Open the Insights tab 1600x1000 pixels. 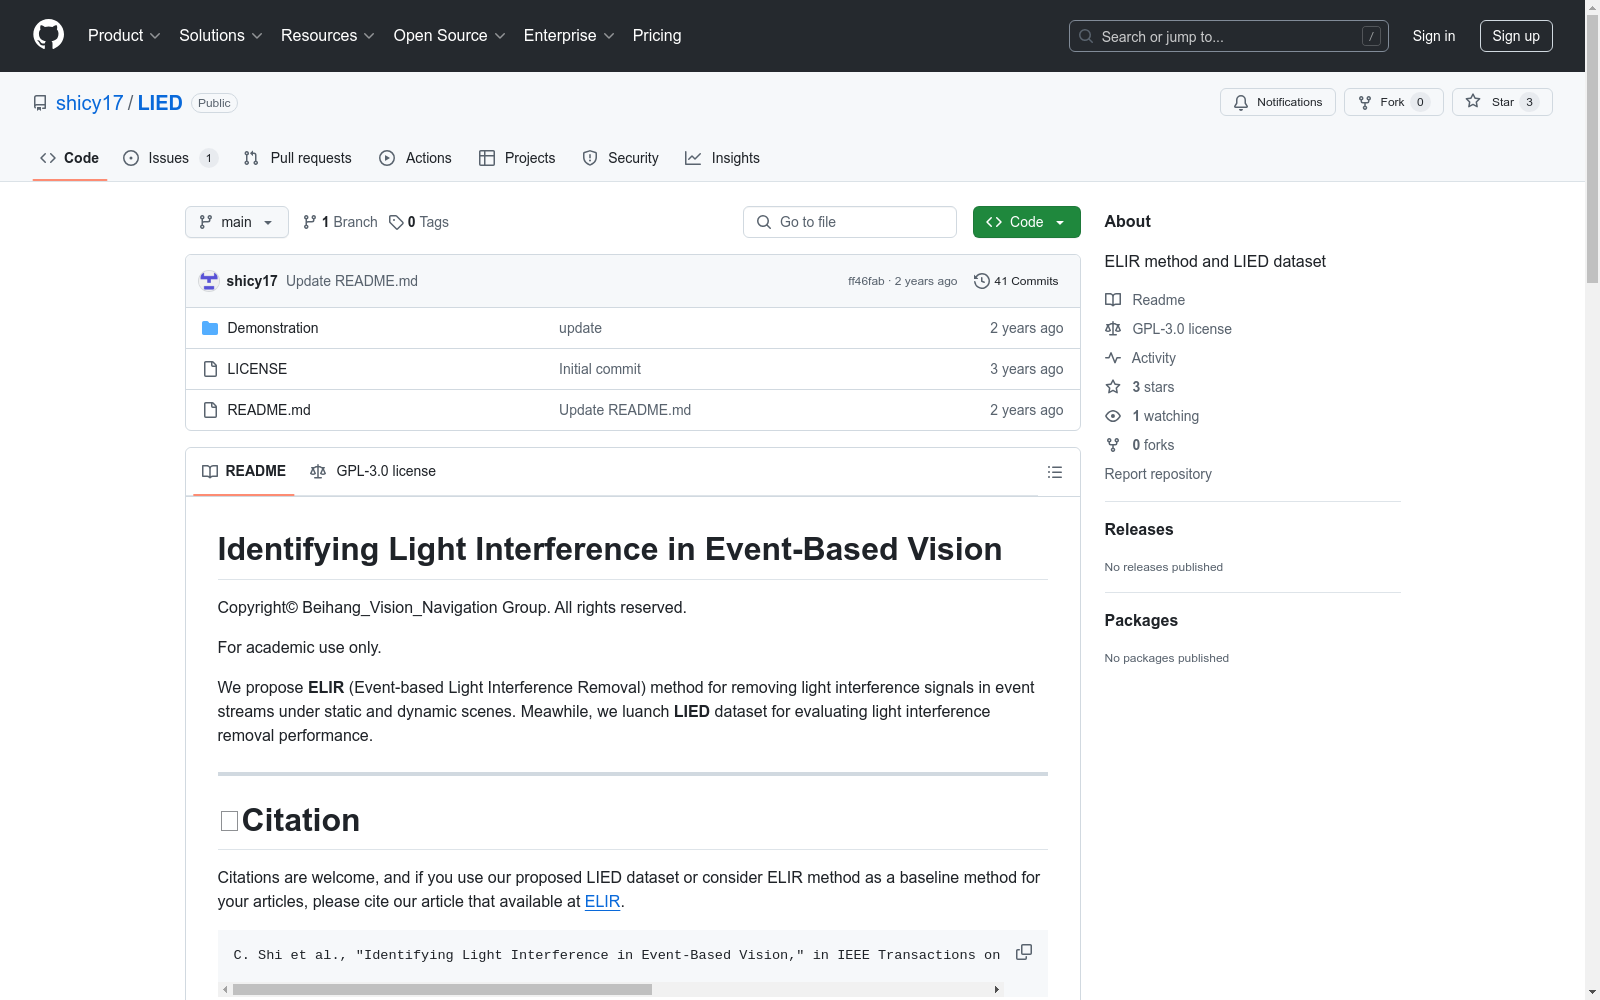click(x=722, y=158)
